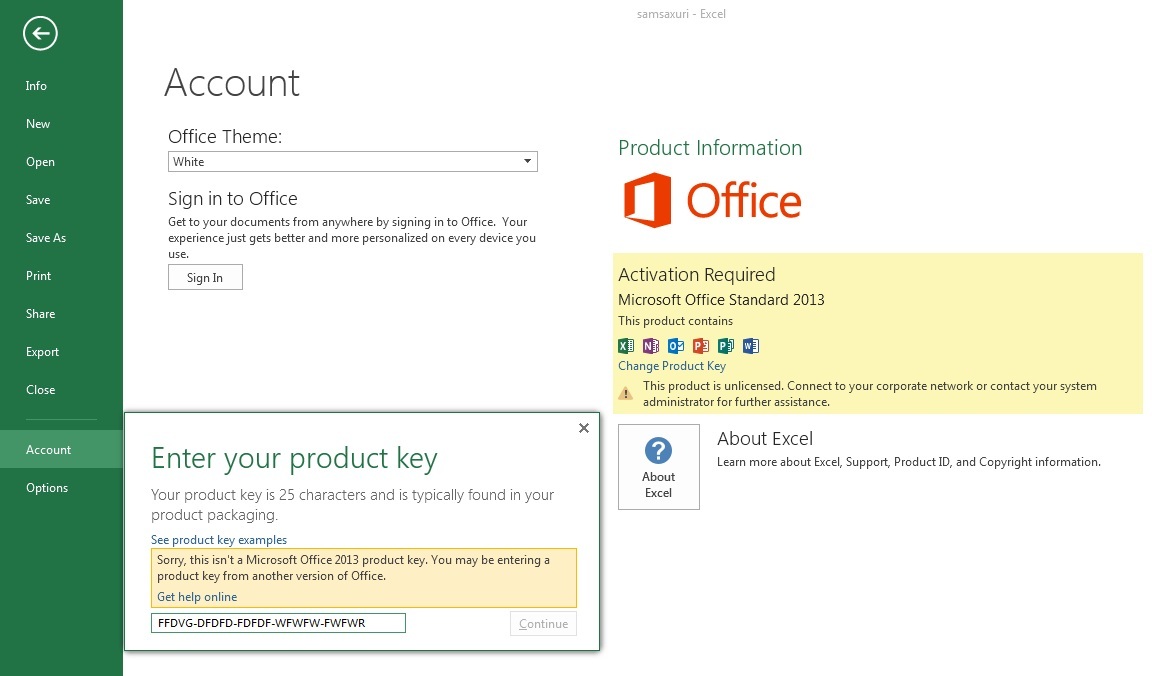Click the Change Product Key link
Screen dimensions: 1152x676
(x=672, y=366)
